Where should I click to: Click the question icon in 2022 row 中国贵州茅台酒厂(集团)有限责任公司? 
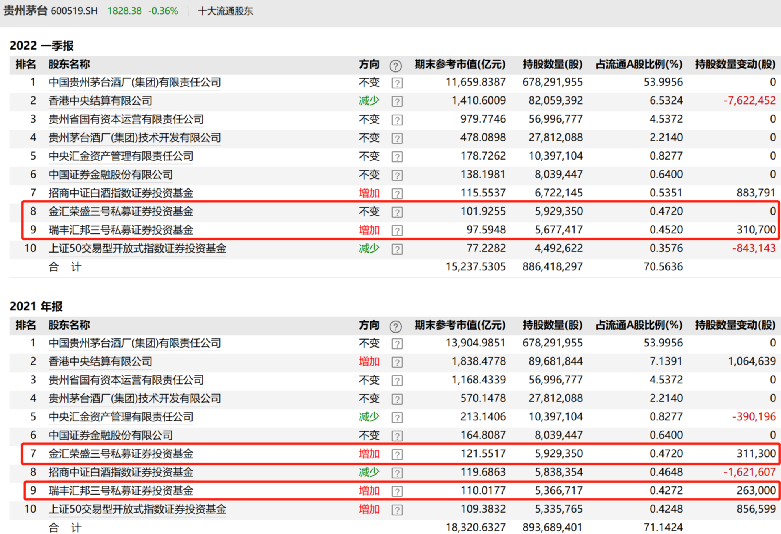point(397,83)
